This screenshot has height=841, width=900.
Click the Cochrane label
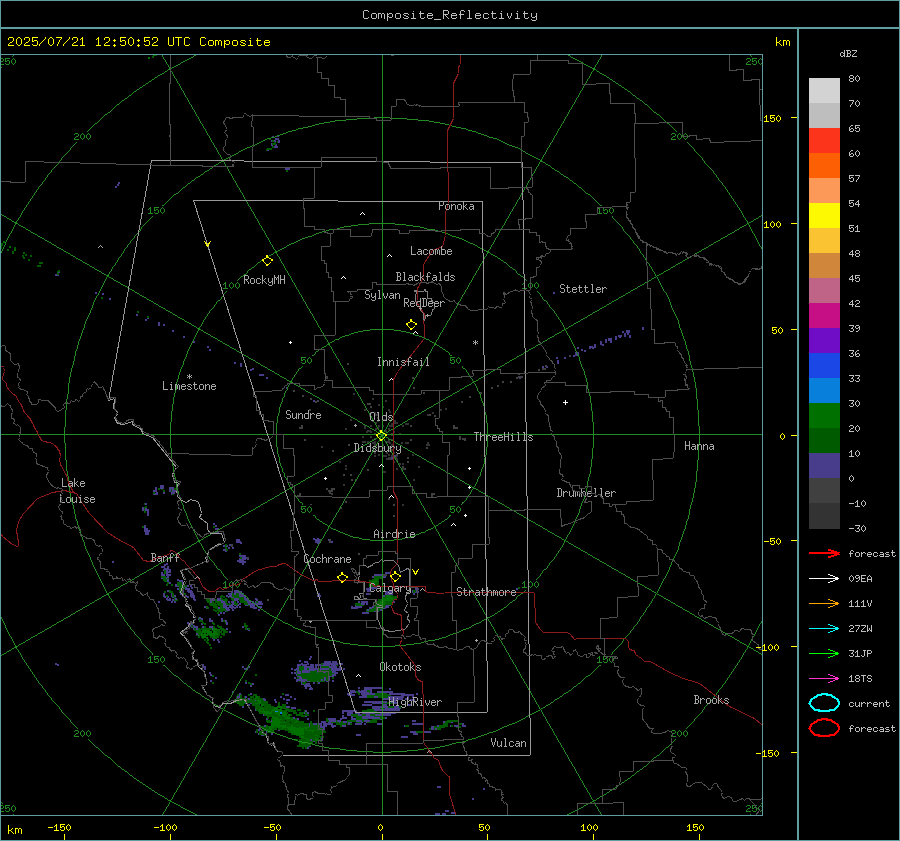pos(327,559)
